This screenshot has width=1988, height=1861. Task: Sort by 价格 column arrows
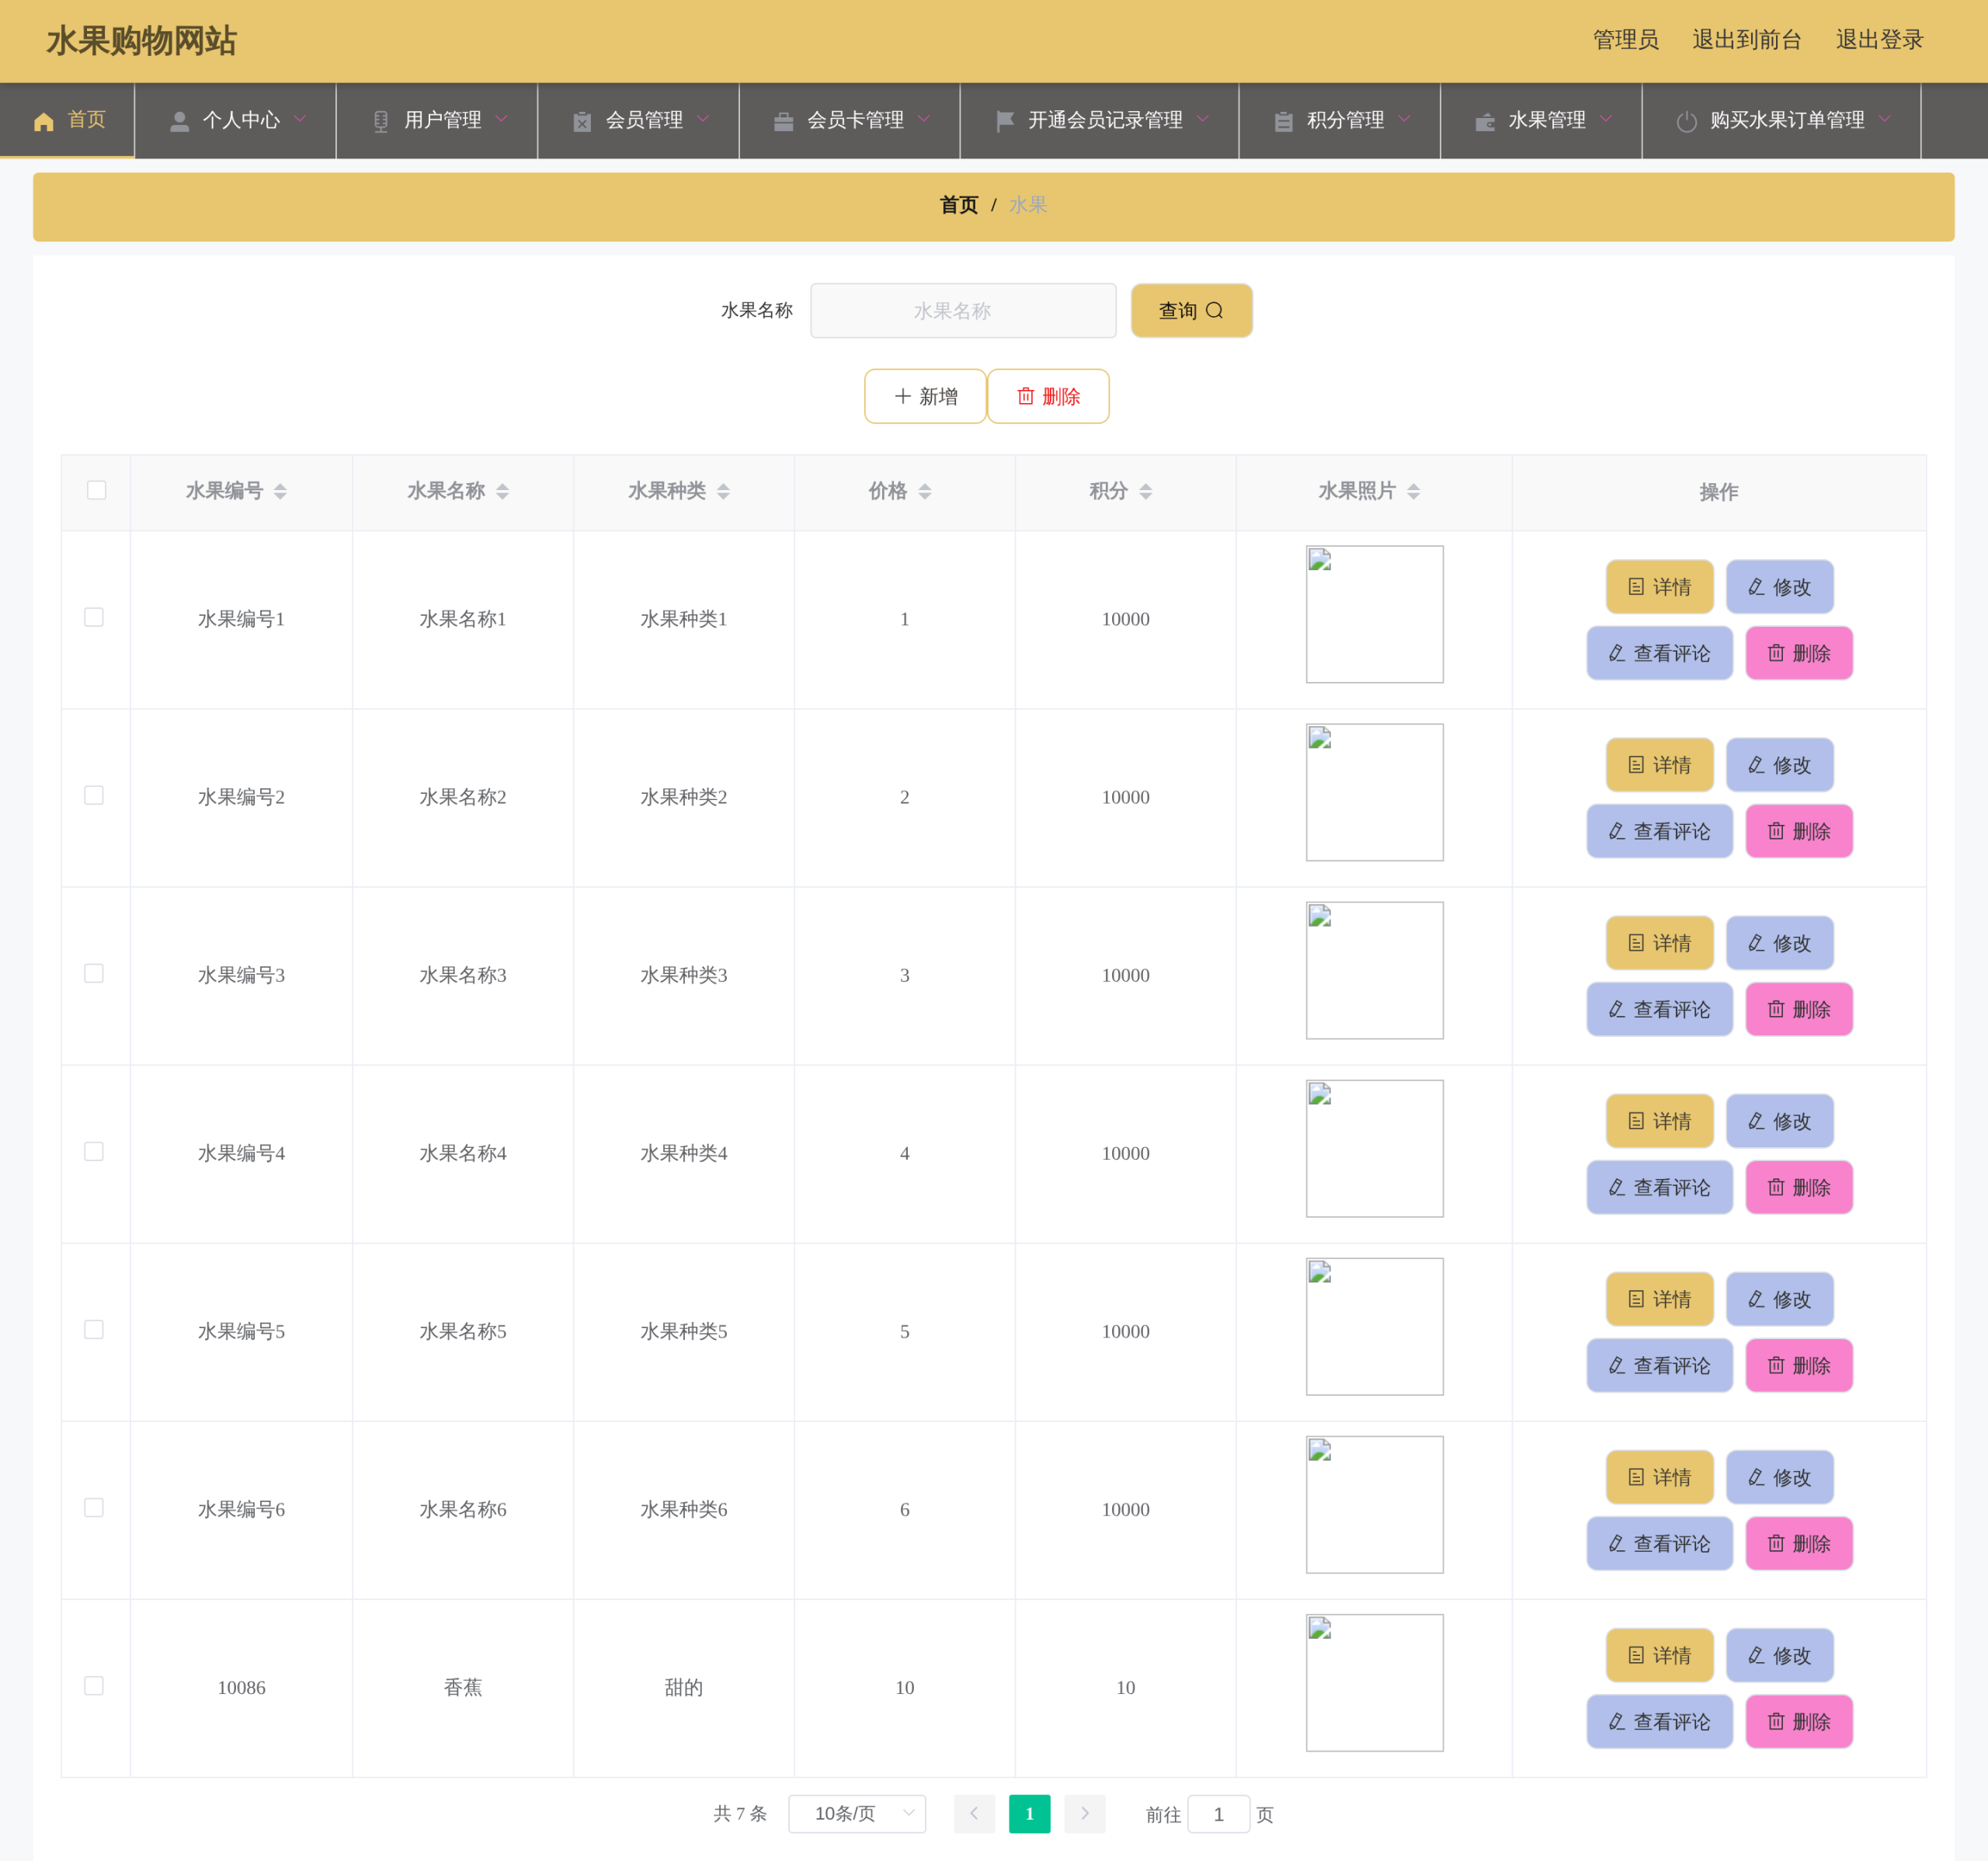click(925, 491)
